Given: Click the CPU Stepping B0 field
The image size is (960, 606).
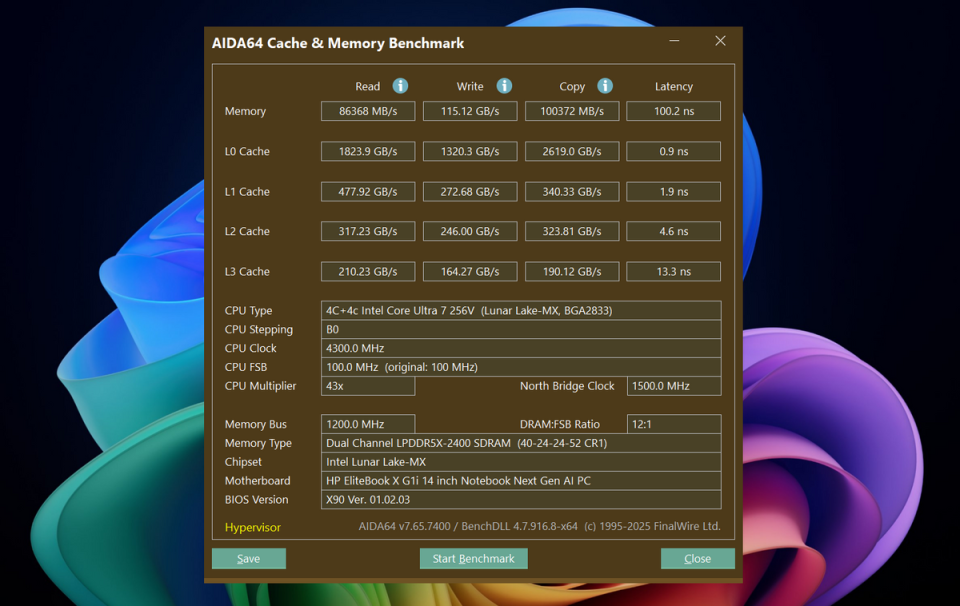Looking at the screenshot, I should coord(521,329).
